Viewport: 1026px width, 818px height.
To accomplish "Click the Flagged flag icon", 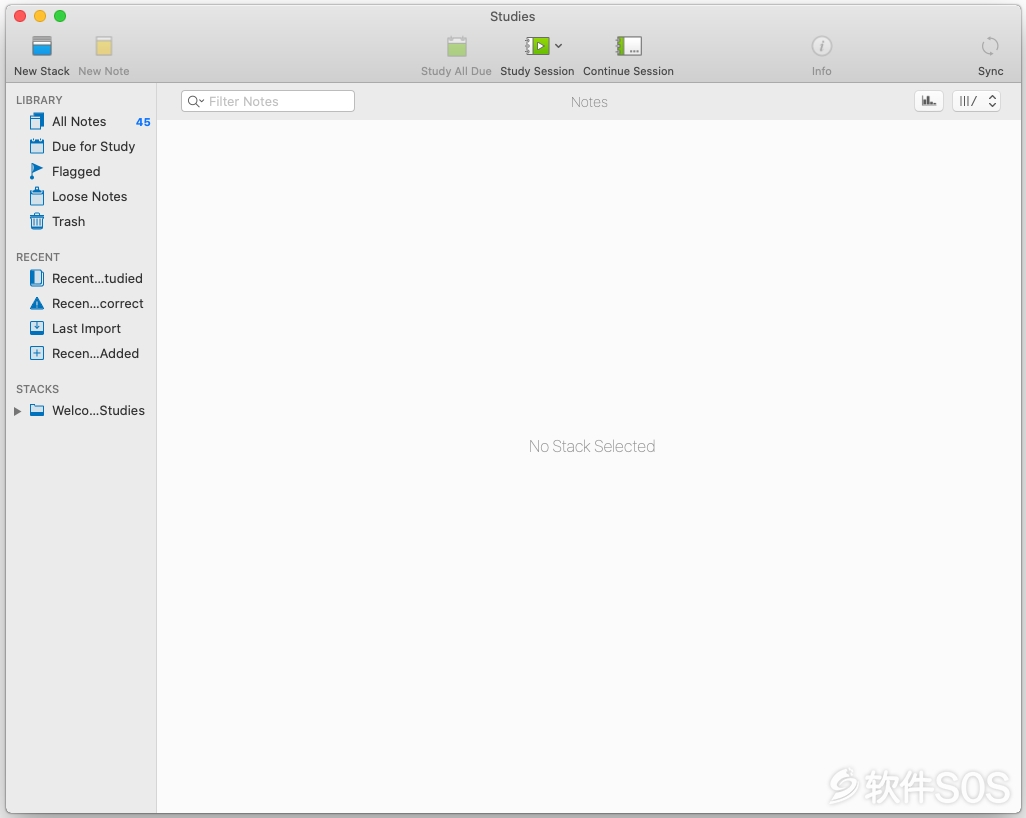I will [36, 171].
